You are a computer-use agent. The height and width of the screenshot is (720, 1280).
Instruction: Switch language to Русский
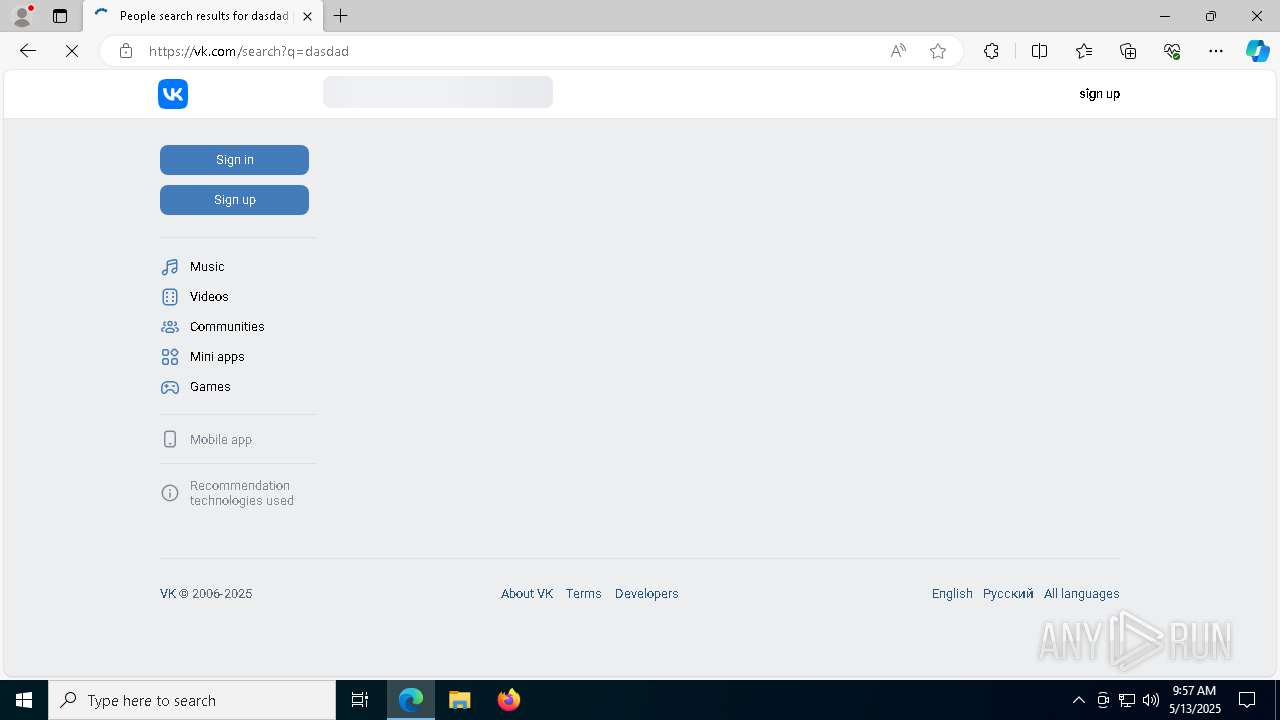pos(1008,594)
